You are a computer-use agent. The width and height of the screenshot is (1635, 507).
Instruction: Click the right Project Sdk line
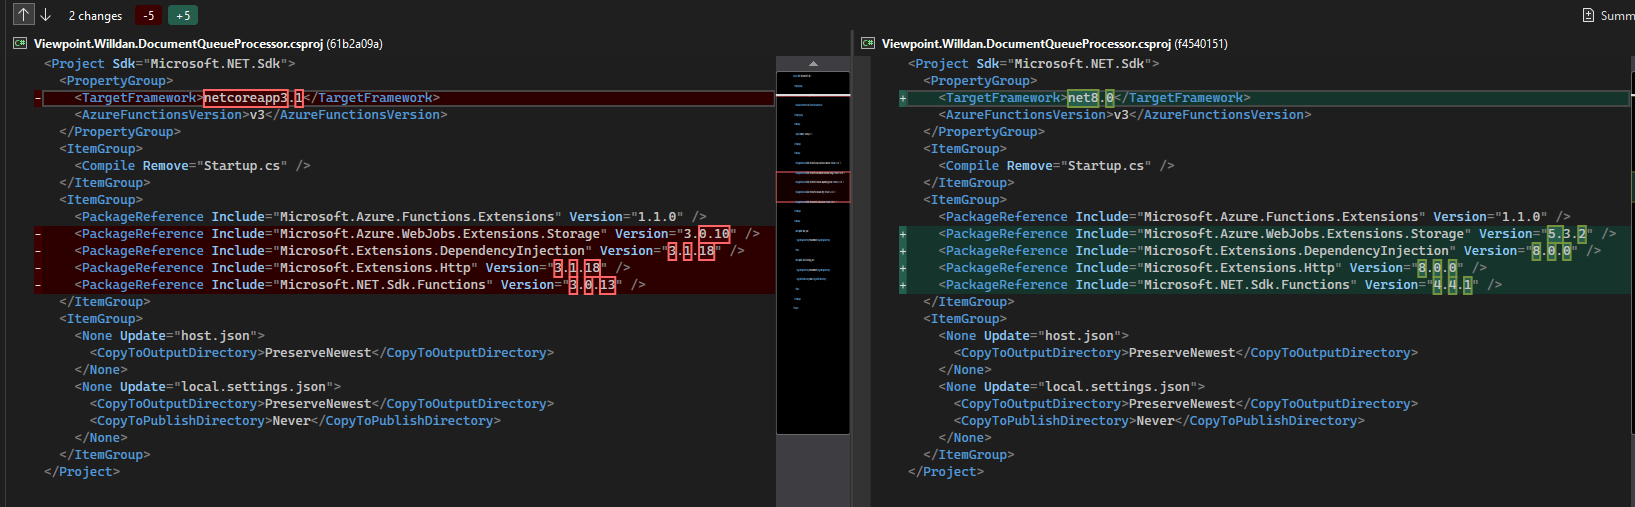tap(1034, 64)
